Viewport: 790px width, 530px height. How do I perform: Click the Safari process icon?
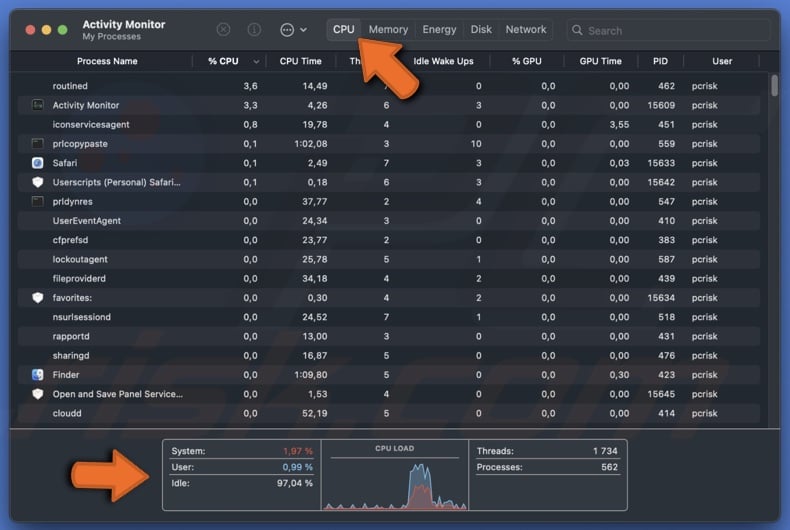click(x=38, y=163)
